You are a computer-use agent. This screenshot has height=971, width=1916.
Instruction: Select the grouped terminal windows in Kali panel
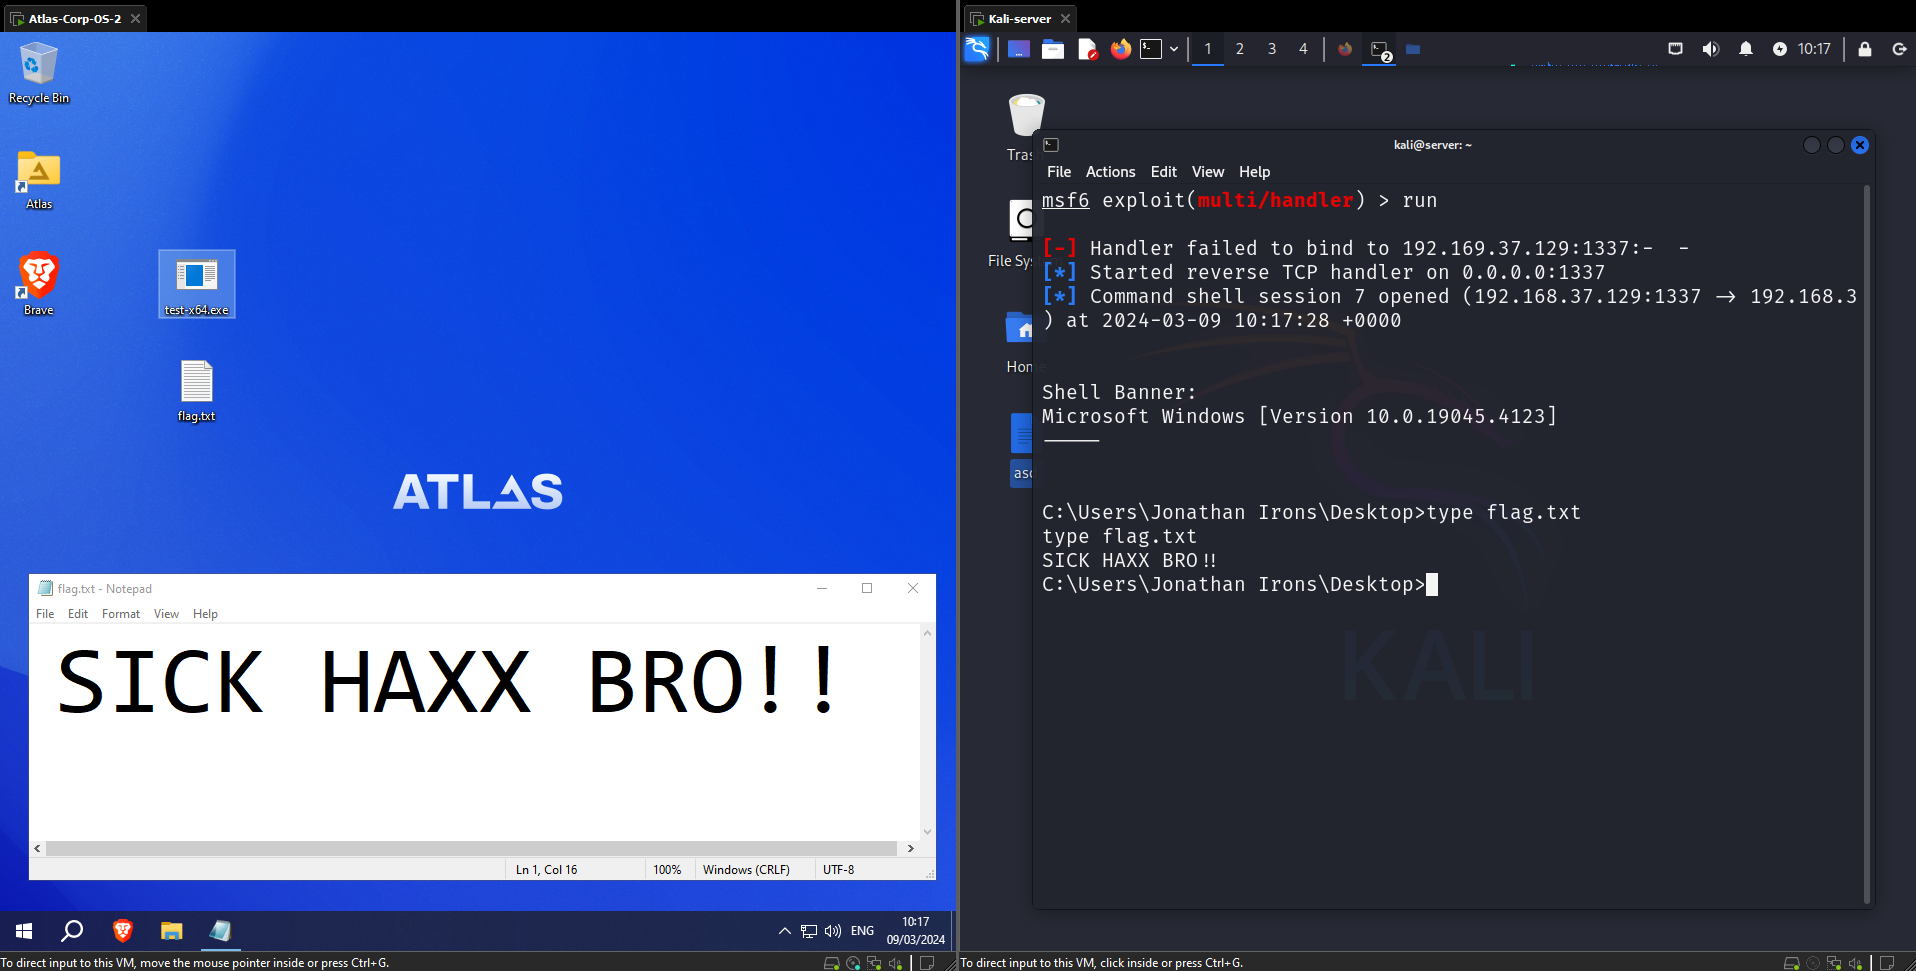click(x=1380, y=49)
